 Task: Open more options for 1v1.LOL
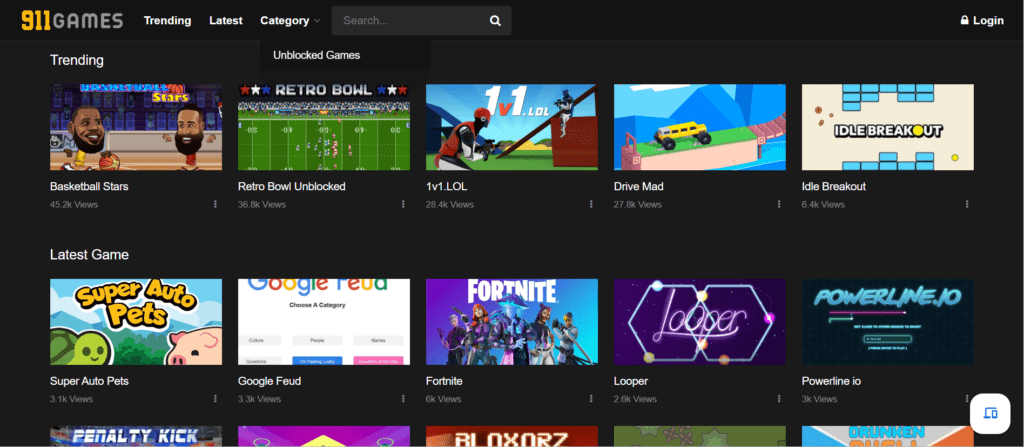(591, 205)
